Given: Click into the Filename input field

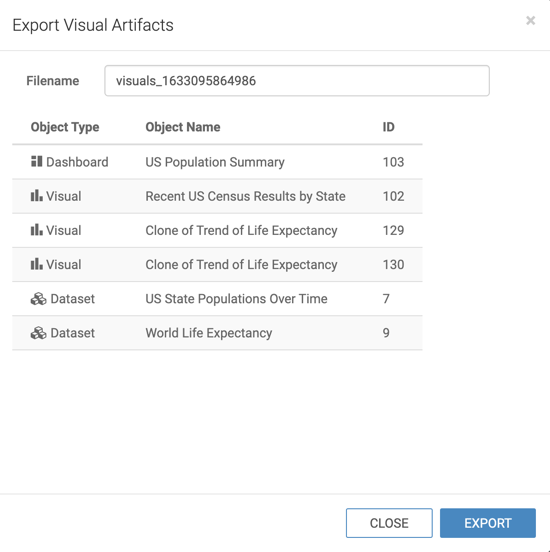Looking at the screenshot, I should pos(297,81).
